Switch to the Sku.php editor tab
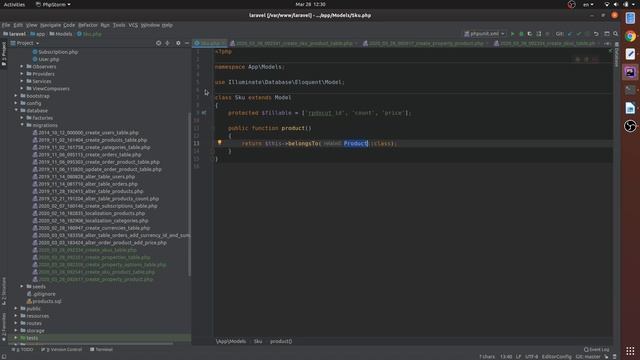 [x=210, y=43]
